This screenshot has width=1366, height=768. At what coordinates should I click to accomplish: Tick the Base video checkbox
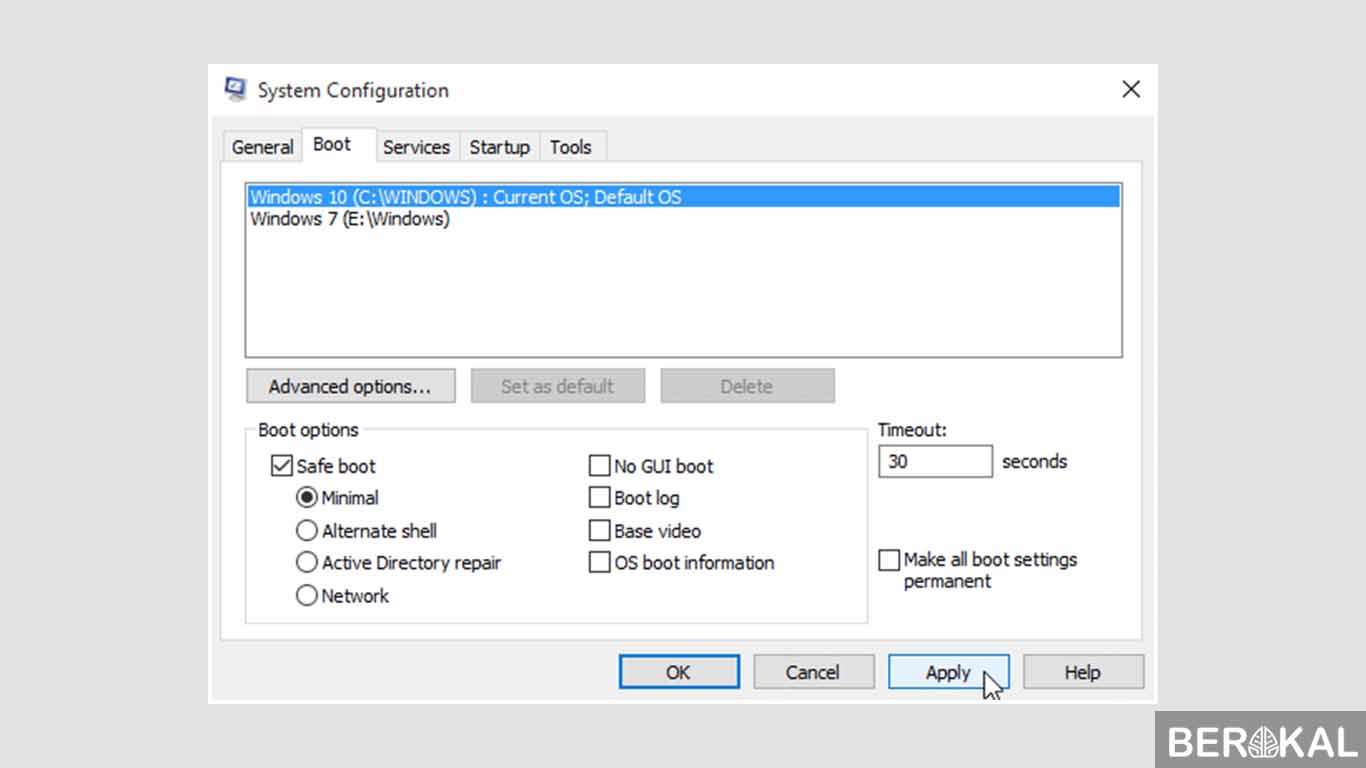click(599, 531)
